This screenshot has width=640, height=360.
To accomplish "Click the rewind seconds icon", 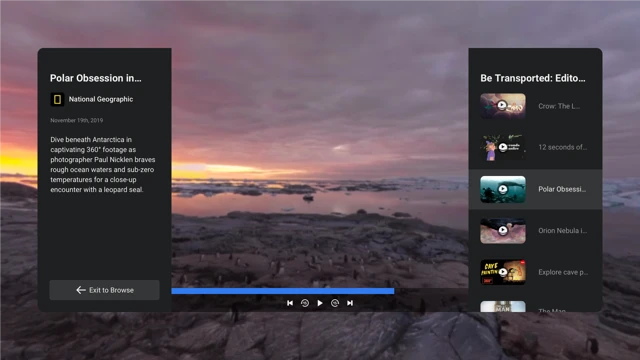I will [x=305, y=303].
